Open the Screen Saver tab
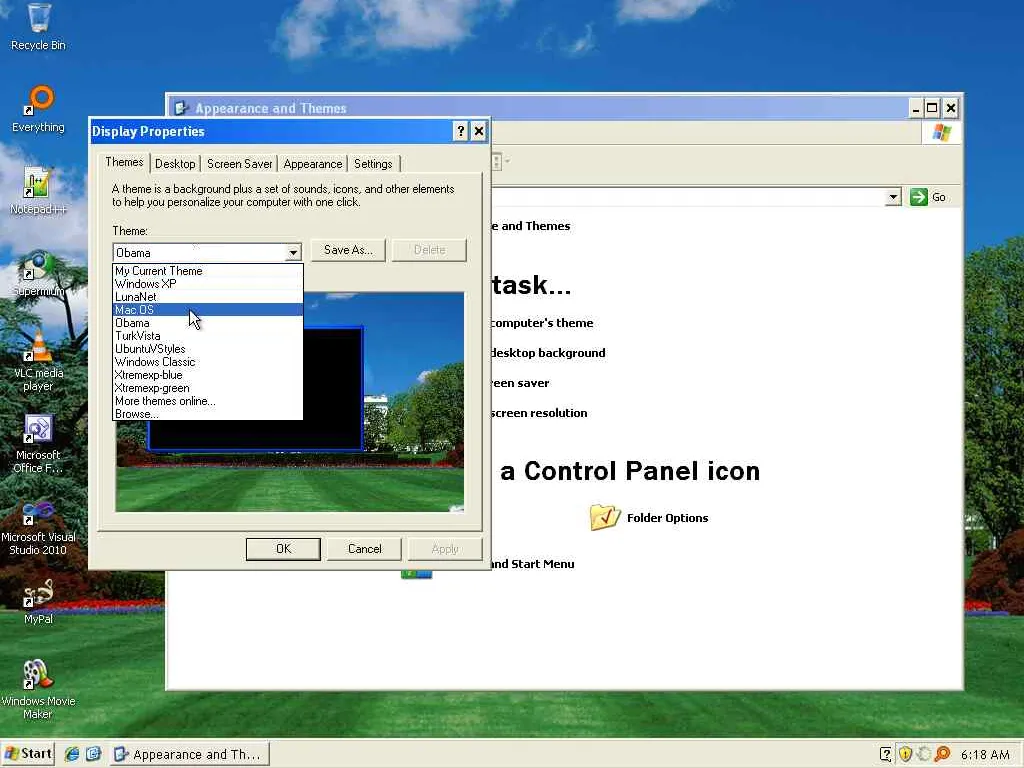This screenshot has width=1024, height=768. pyautogui.click(x=240, y=164)
